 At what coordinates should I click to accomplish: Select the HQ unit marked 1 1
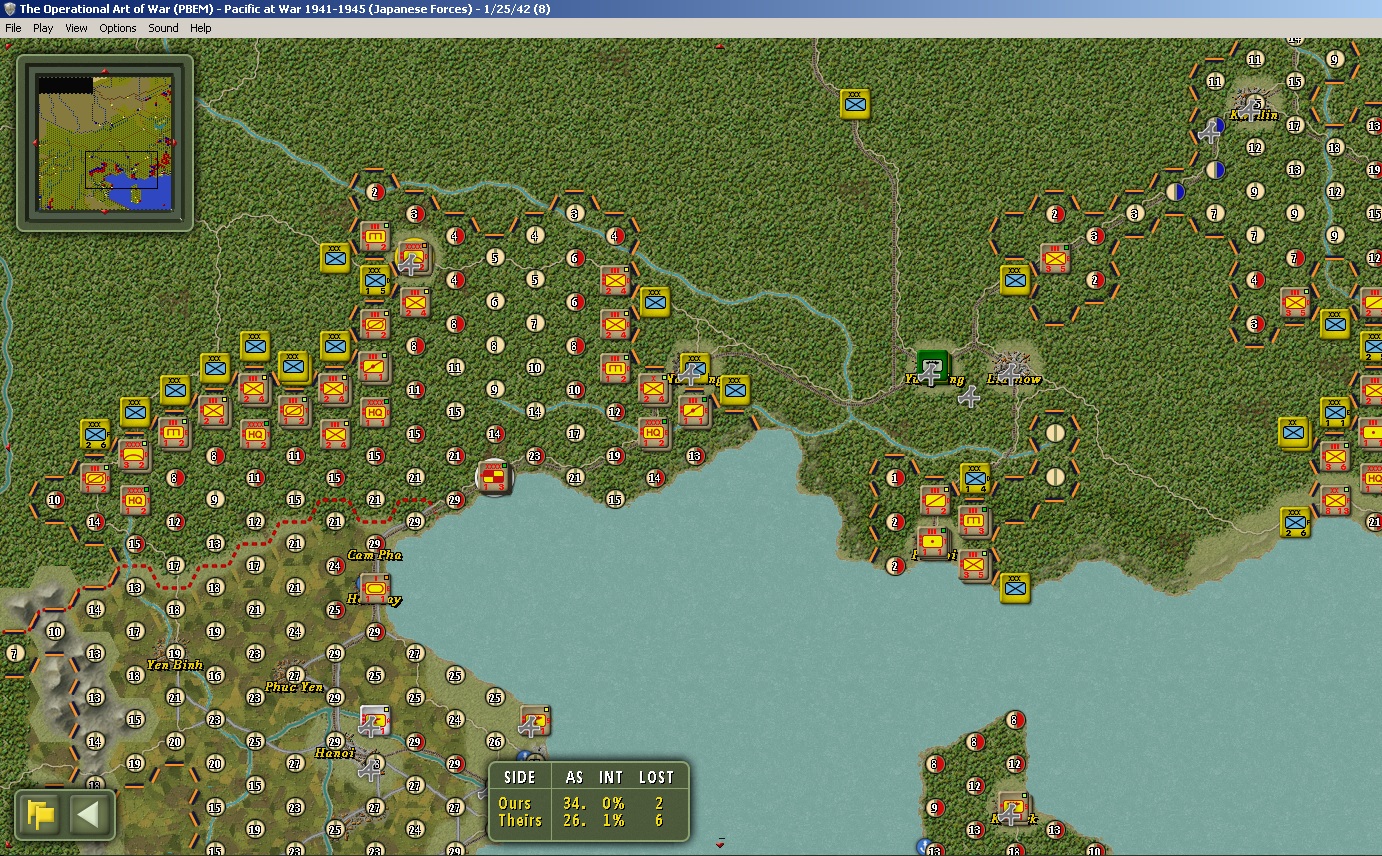[374, 411]
